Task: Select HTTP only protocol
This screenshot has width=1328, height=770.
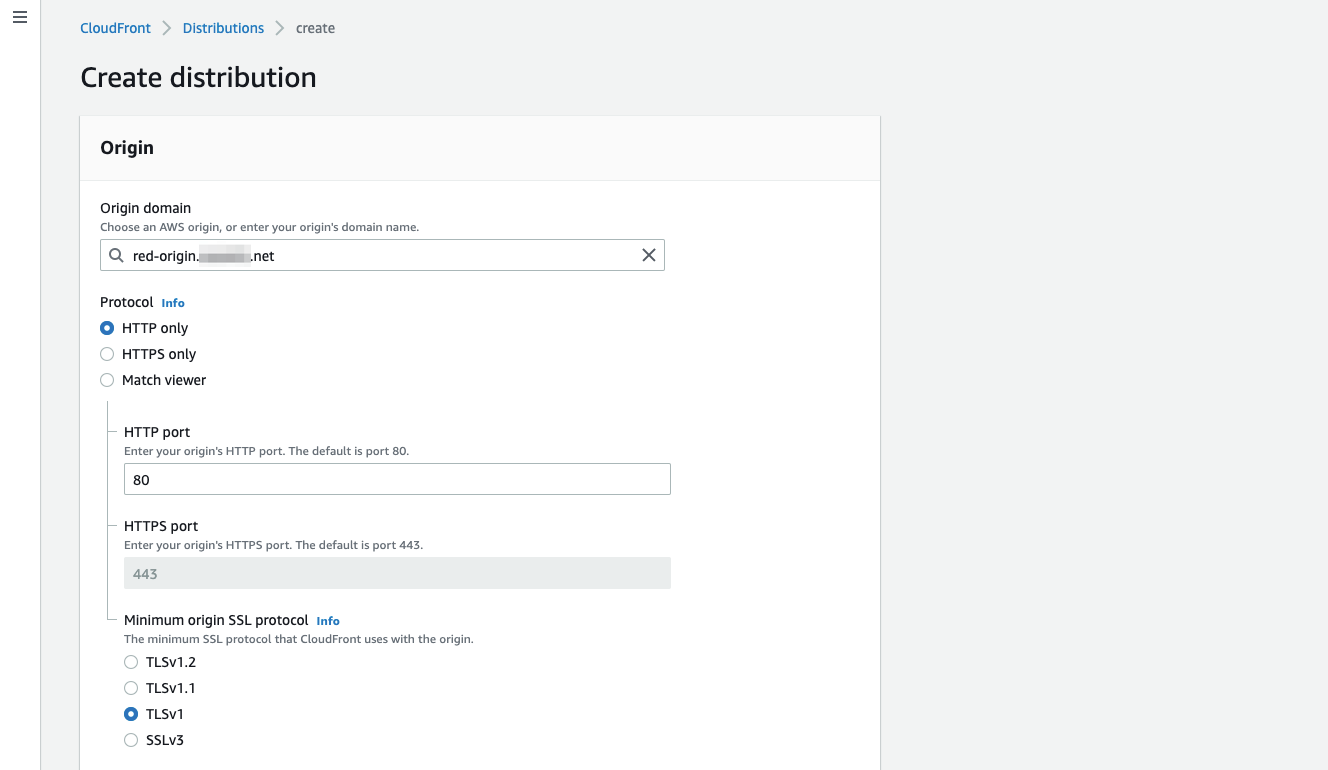Action: [107, 328]
